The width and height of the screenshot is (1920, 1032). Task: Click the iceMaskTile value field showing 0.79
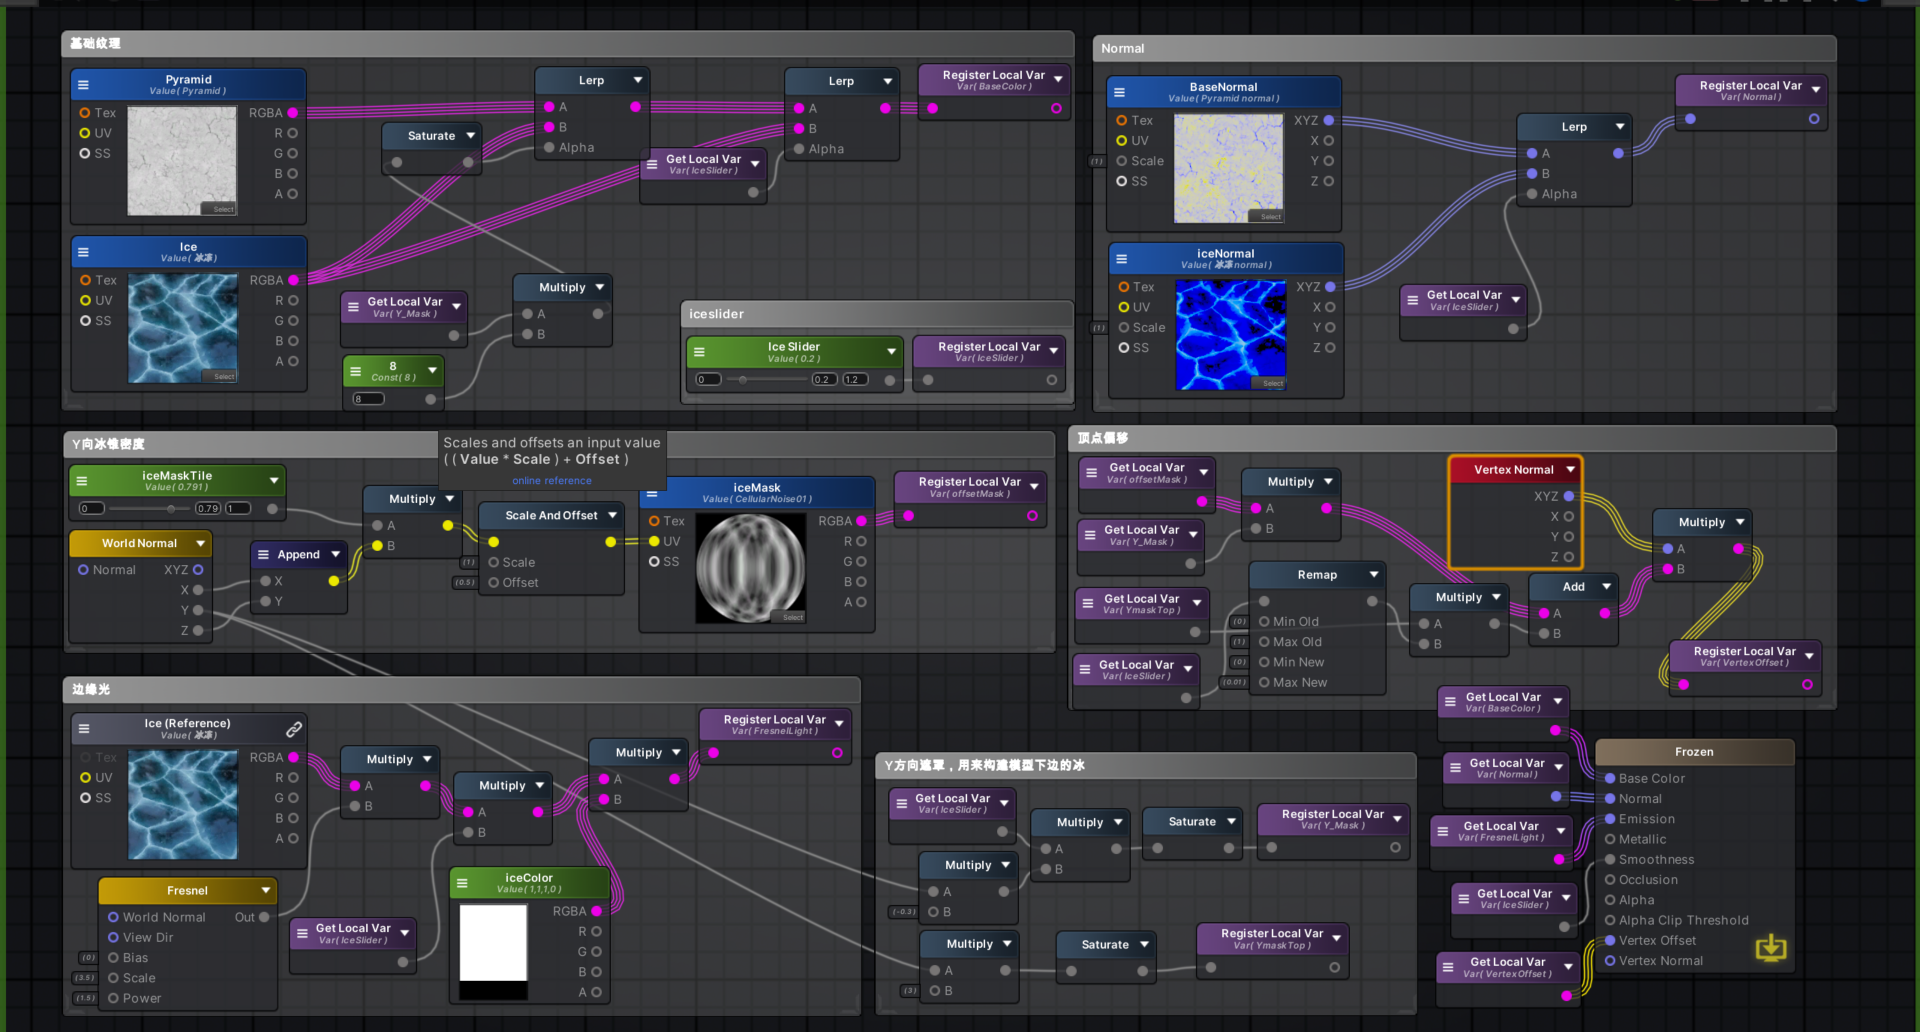pyautogui.click(x=208, y=509)
